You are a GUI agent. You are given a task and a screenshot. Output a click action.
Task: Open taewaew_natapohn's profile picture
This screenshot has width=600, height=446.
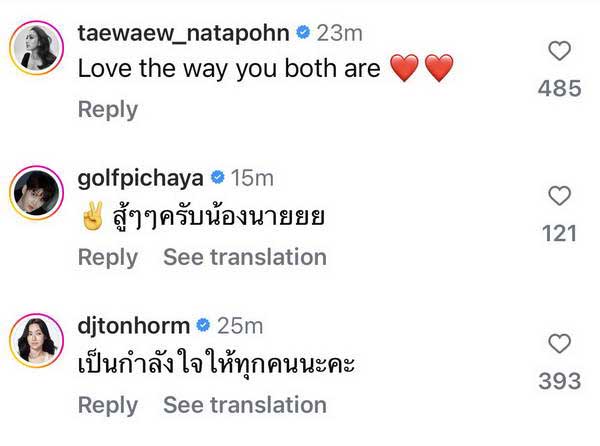[37, 47]
